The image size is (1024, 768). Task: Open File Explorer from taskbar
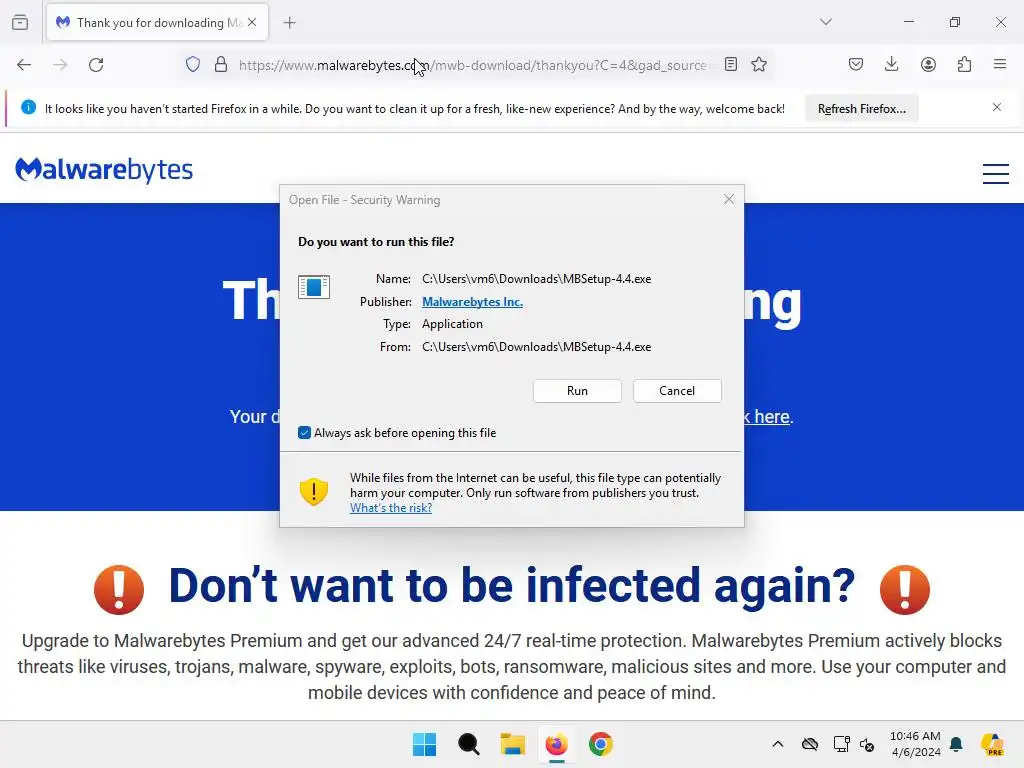click(x=513, y=744)
